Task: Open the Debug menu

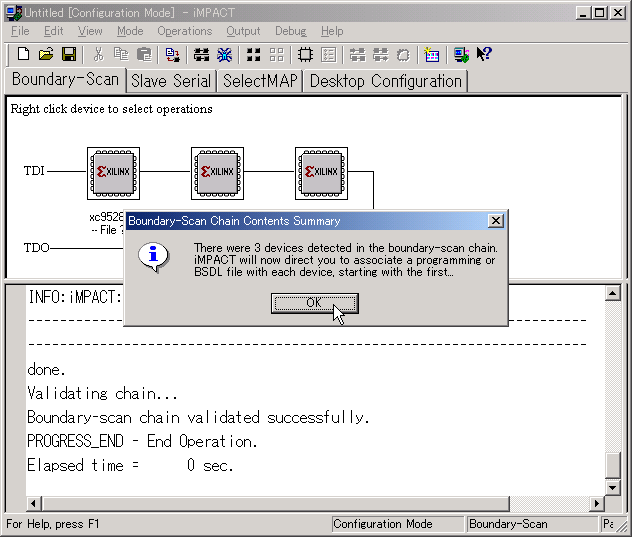Action: pos(291,31)
